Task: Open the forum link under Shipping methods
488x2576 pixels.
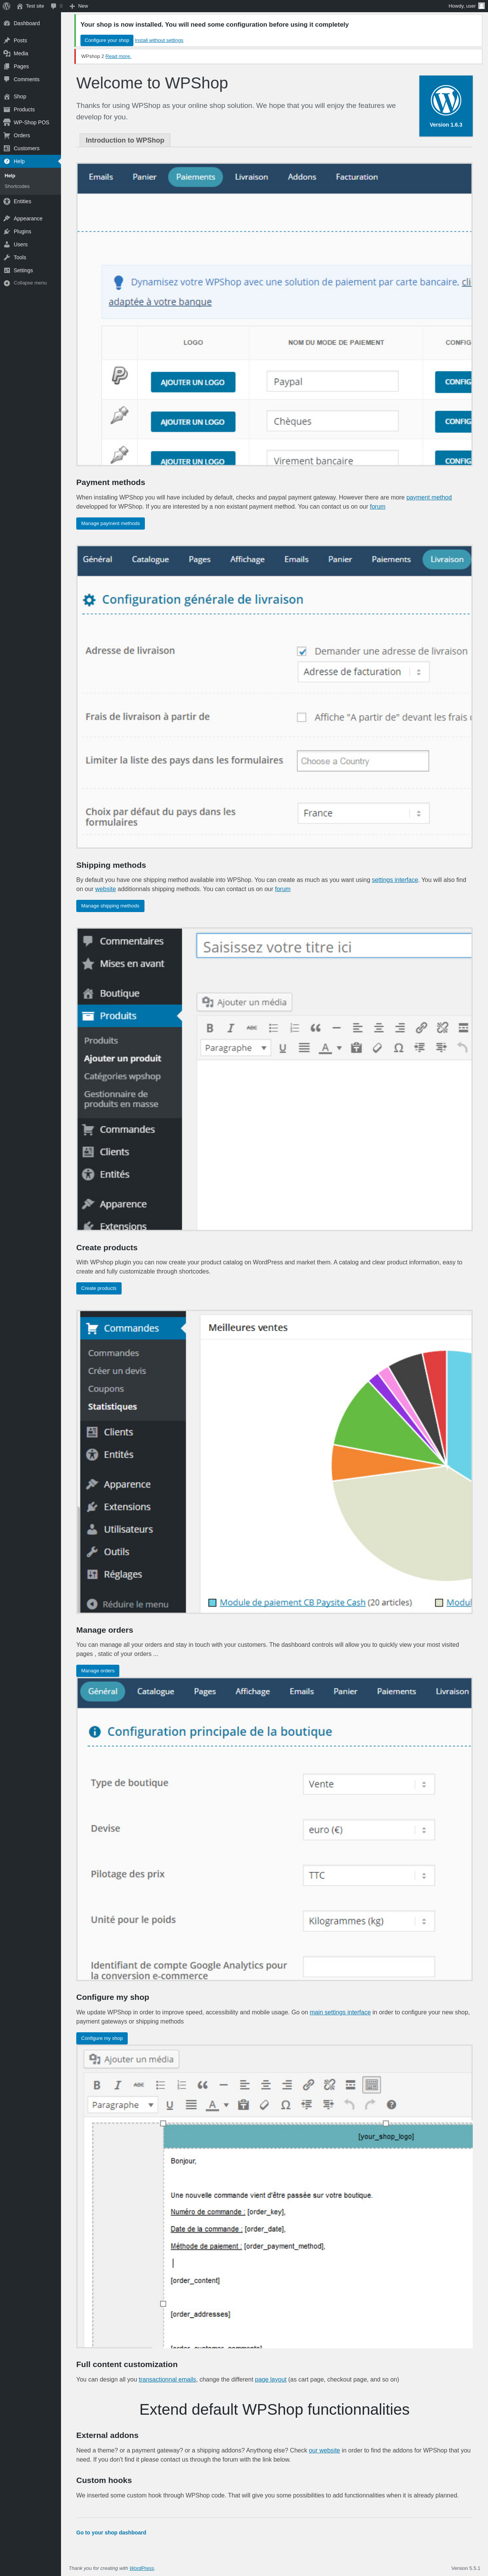Action: (x=283, y=889)
